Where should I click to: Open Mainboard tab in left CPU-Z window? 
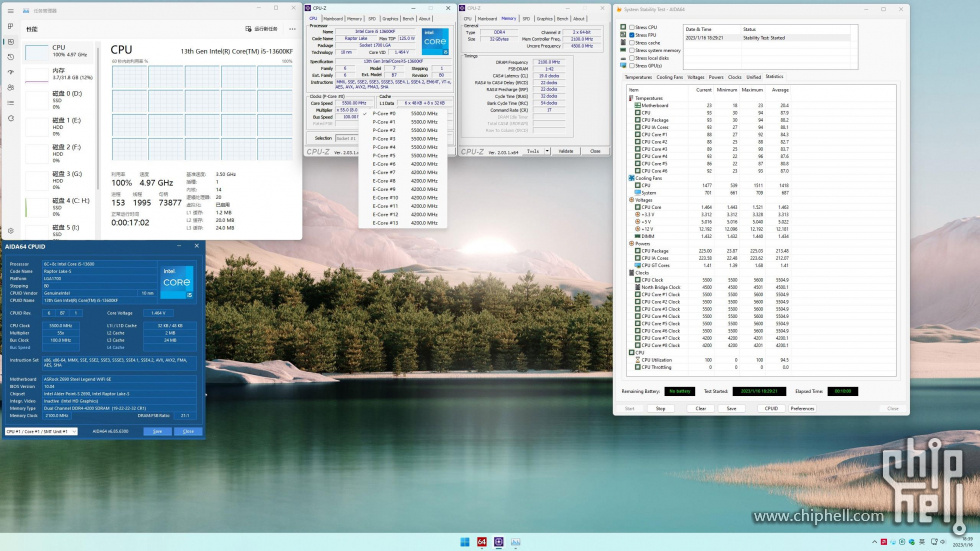pyautogui.click(x=332, y=19)
